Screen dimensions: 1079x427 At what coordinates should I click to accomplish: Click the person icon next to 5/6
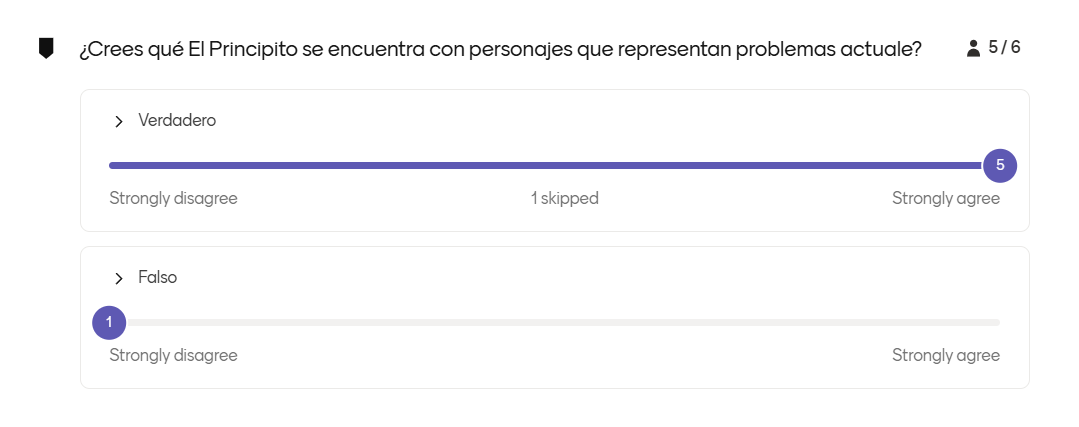click(973, 48)
